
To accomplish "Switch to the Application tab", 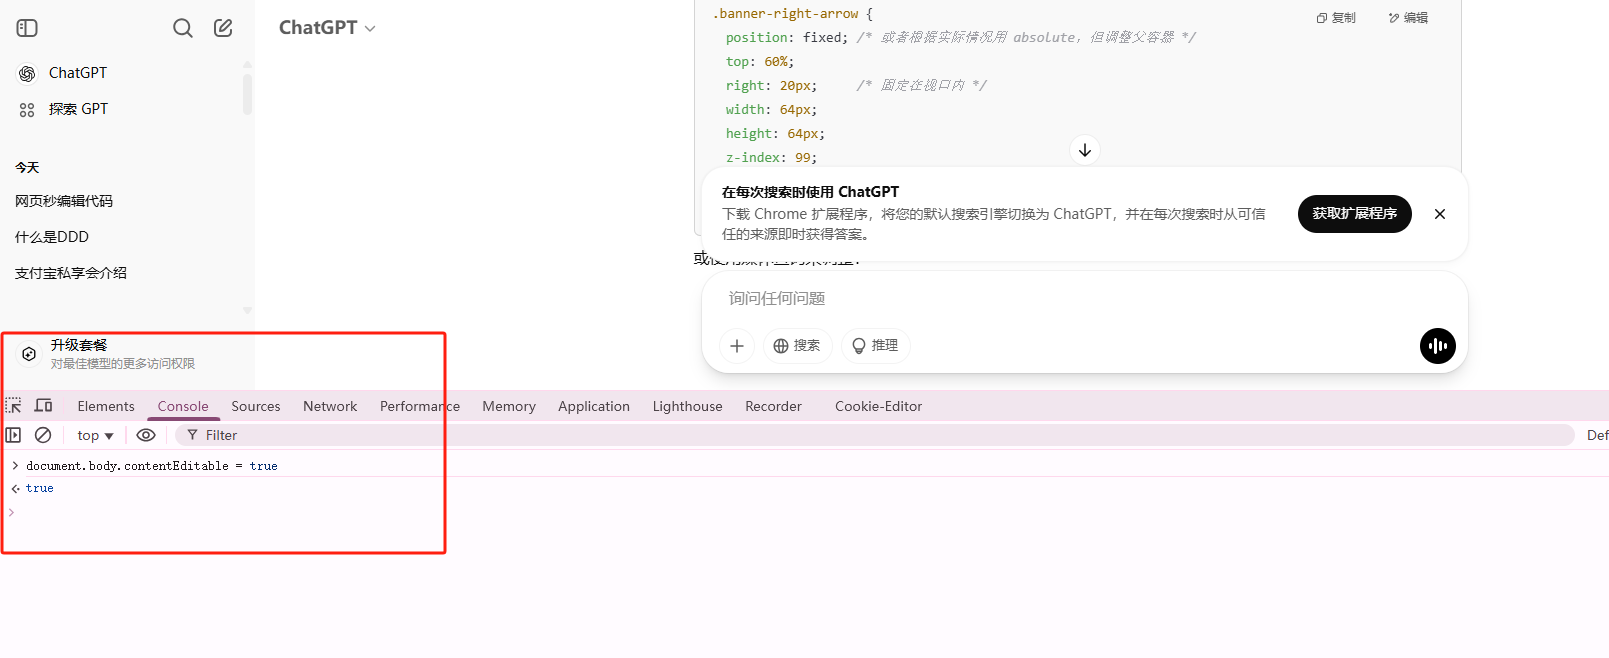I will pos(594,406).
